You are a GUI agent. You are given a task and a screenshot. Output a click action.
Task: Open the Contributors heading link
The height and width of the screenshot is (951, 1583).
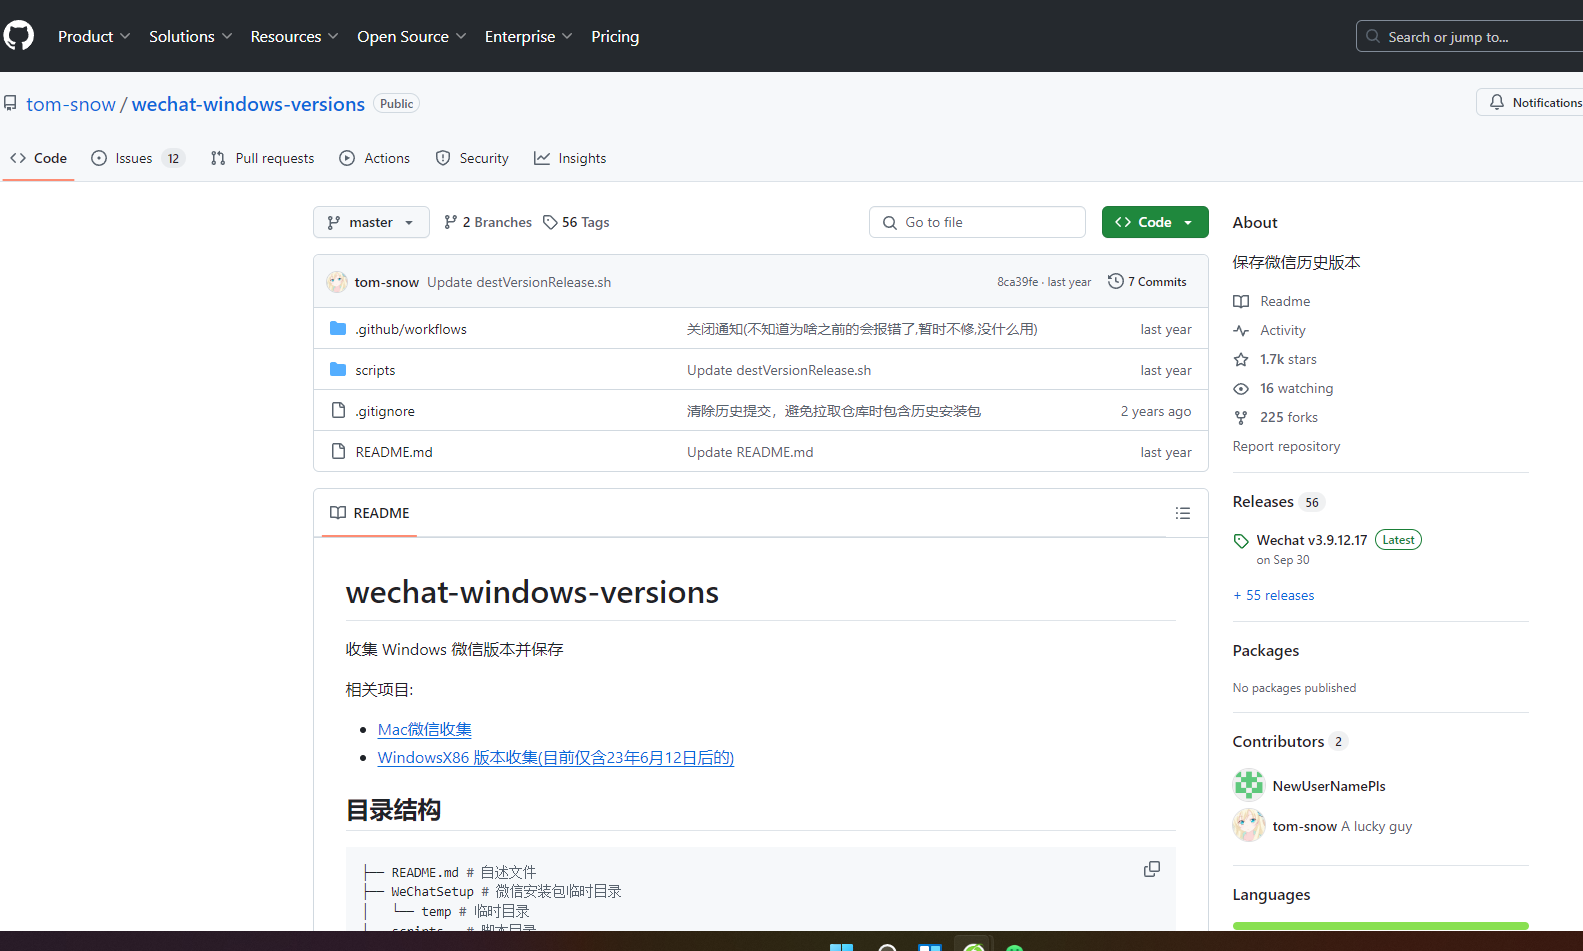(x=1290, y=742)
